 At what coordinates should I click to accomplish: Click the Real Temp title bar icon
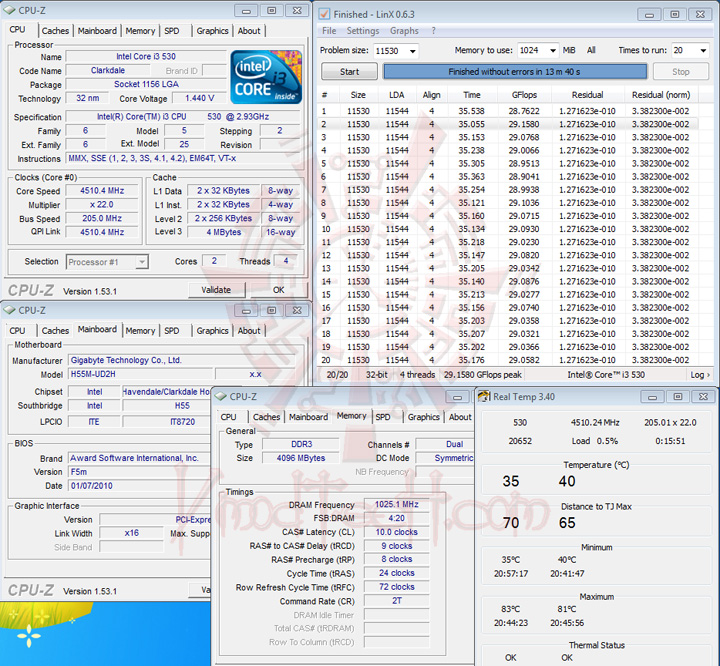[x=484, y=396]
